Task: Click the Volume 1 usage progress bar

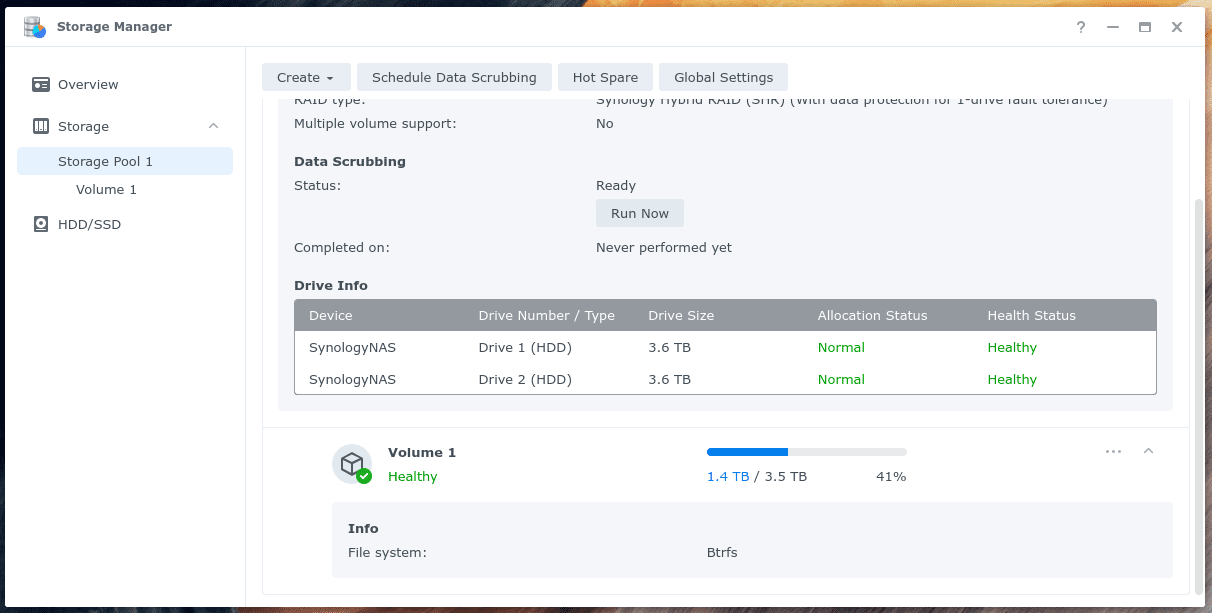Action: (x=806, y=451)
